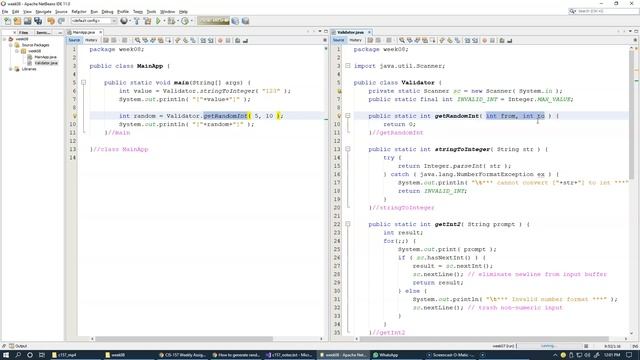Click the Toggle Bookmark icon in Validator editor toolbar
This screenshot has height=360, width=640.
[458, 40]
